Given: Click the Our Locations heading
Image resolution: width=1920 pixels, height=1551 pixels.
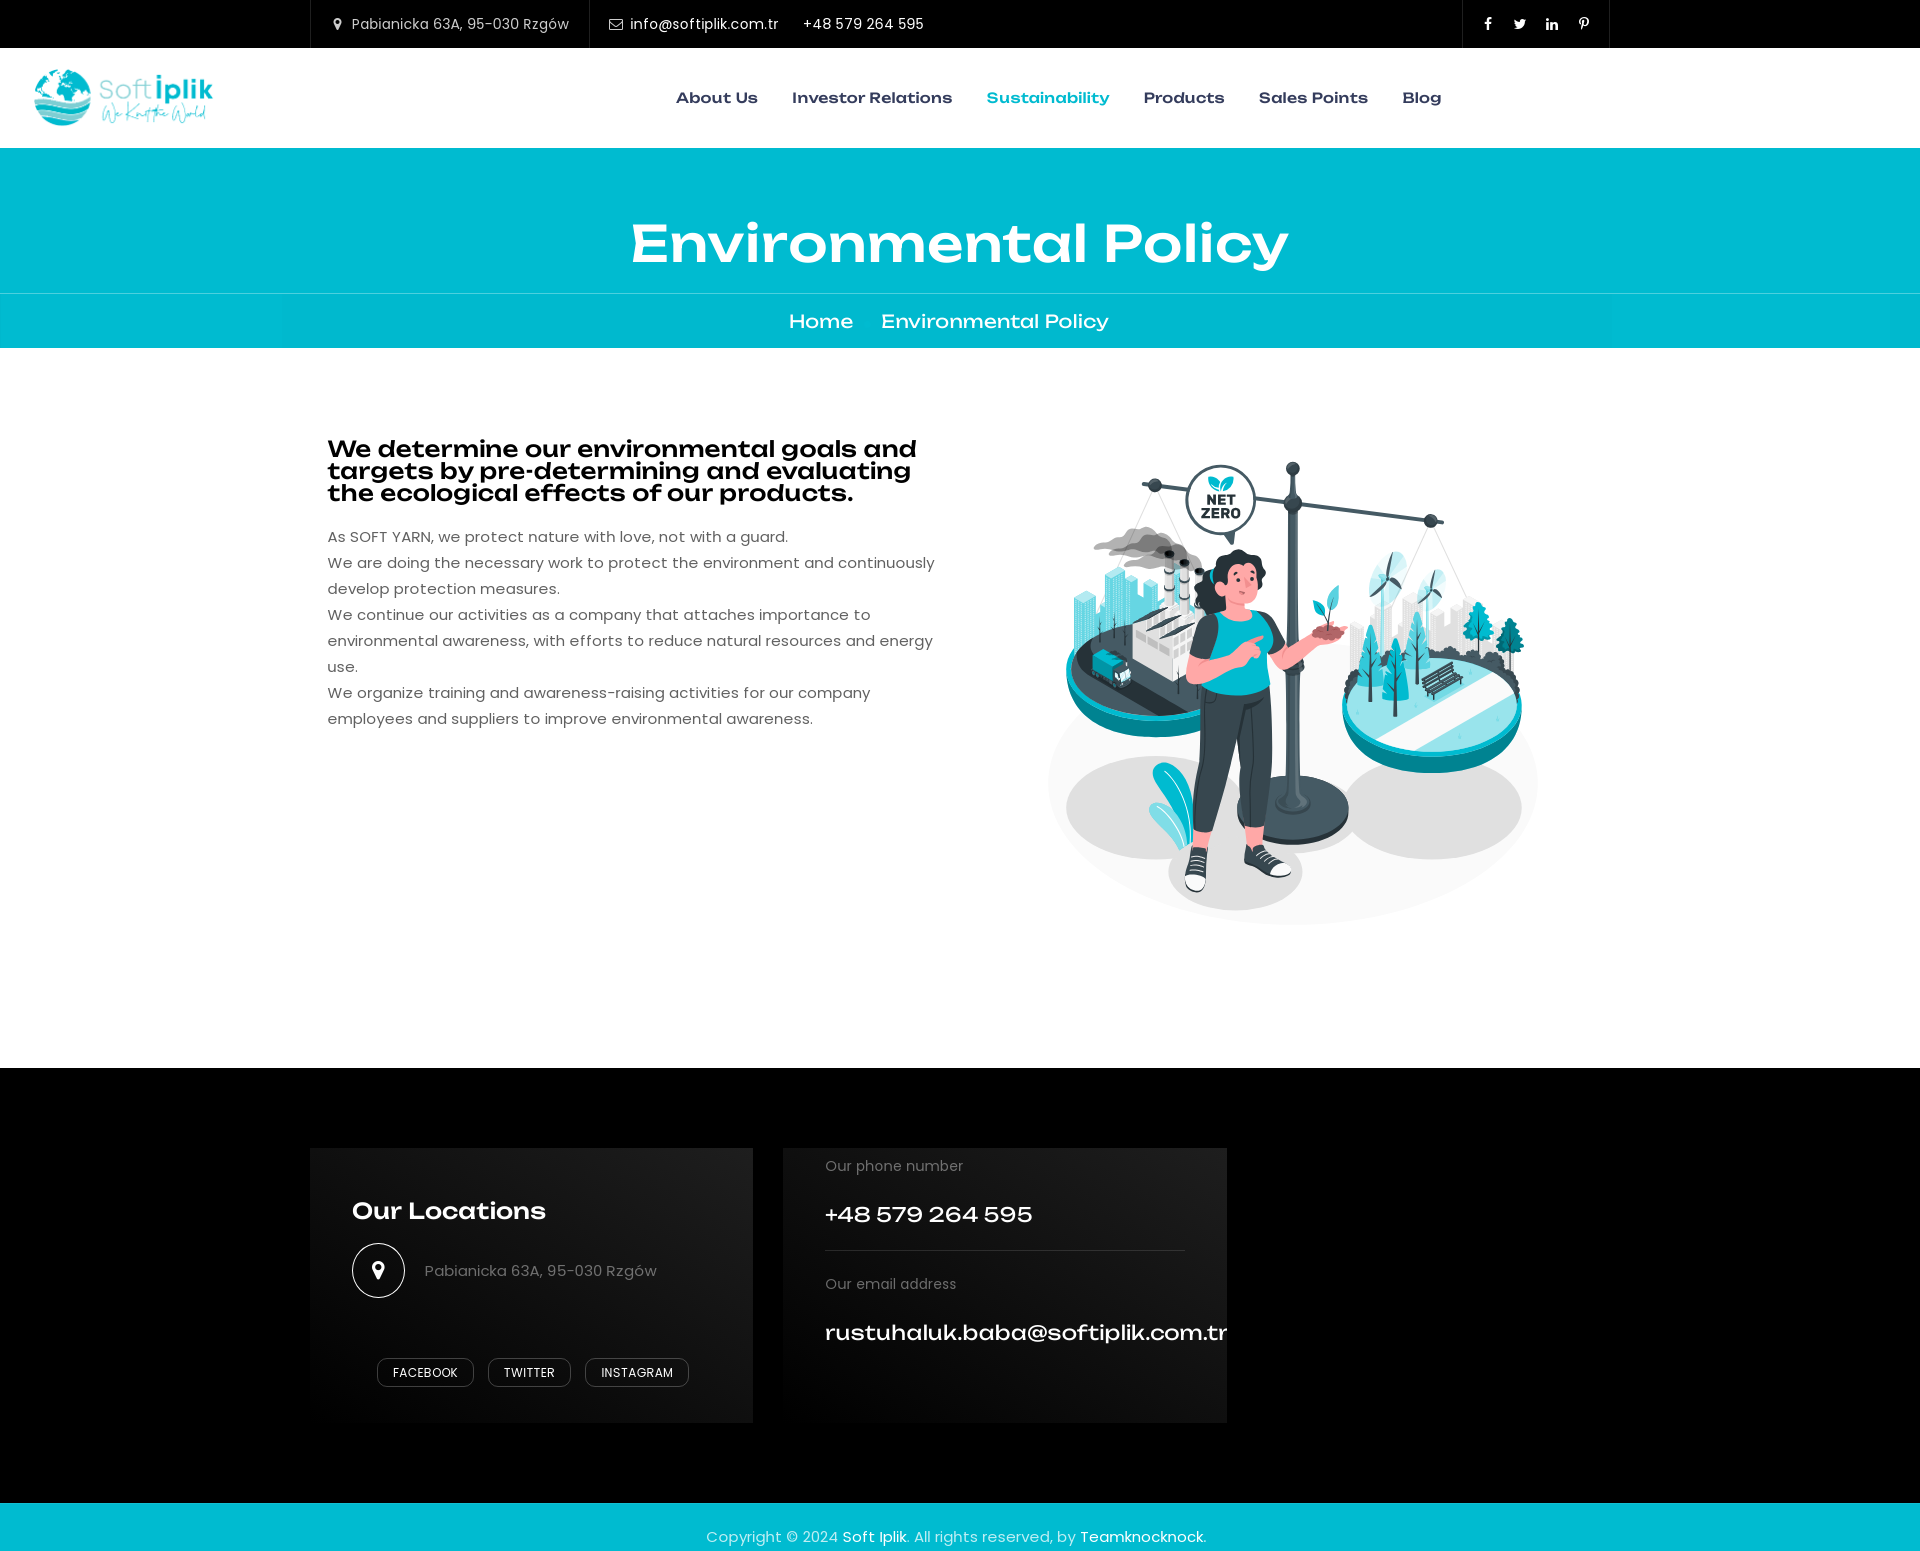Looking at the screenshot, I should (x=449, y=1211).
